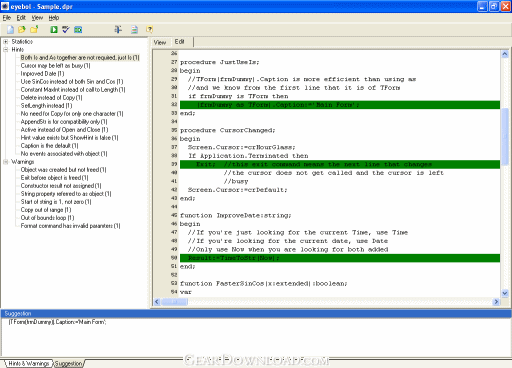Open the Help menu
Viewport: 512px width, 368px height.
(54, 18)
